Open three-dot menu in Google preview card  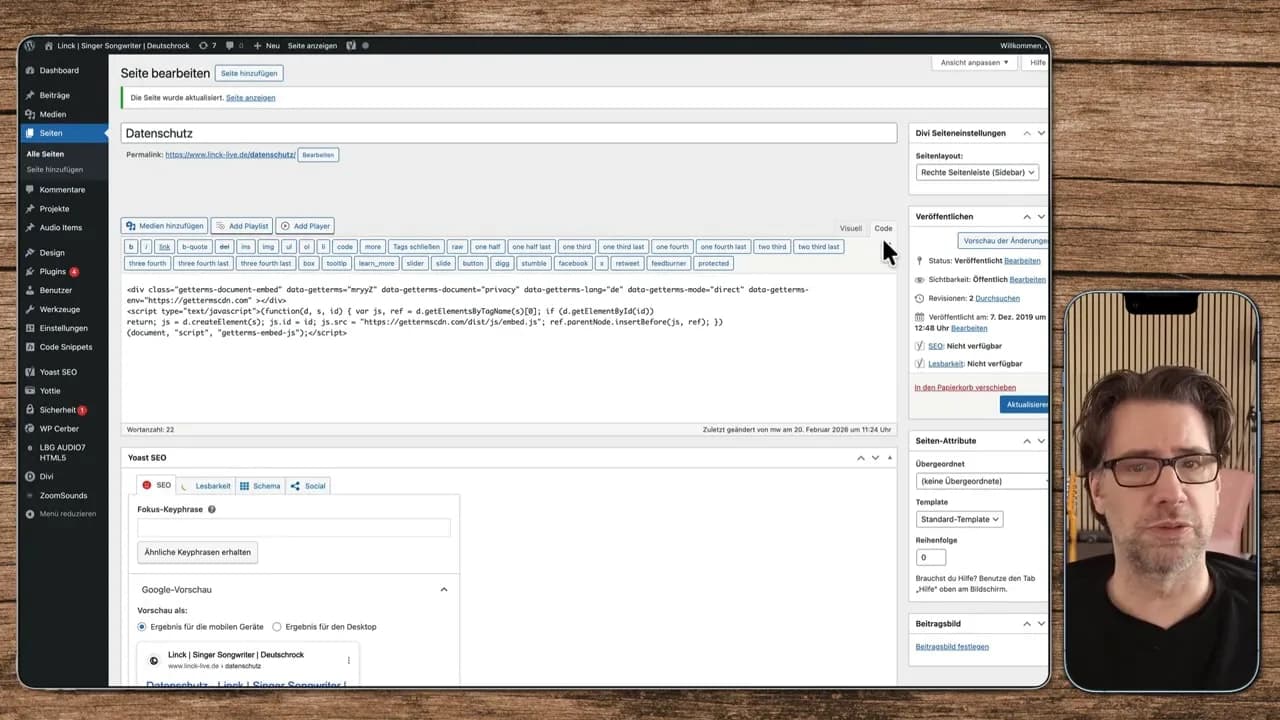pos(349,660)
